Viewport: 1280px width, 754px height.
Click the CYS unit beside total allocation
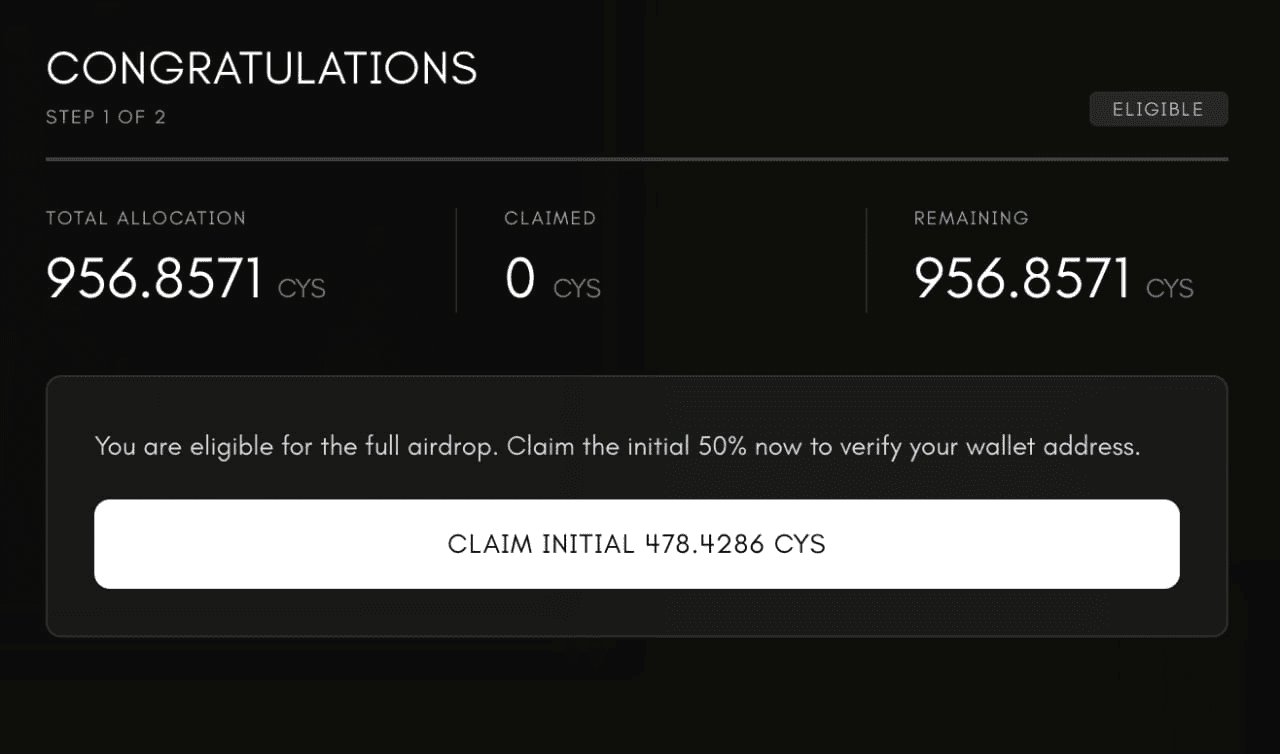point(302,289)
